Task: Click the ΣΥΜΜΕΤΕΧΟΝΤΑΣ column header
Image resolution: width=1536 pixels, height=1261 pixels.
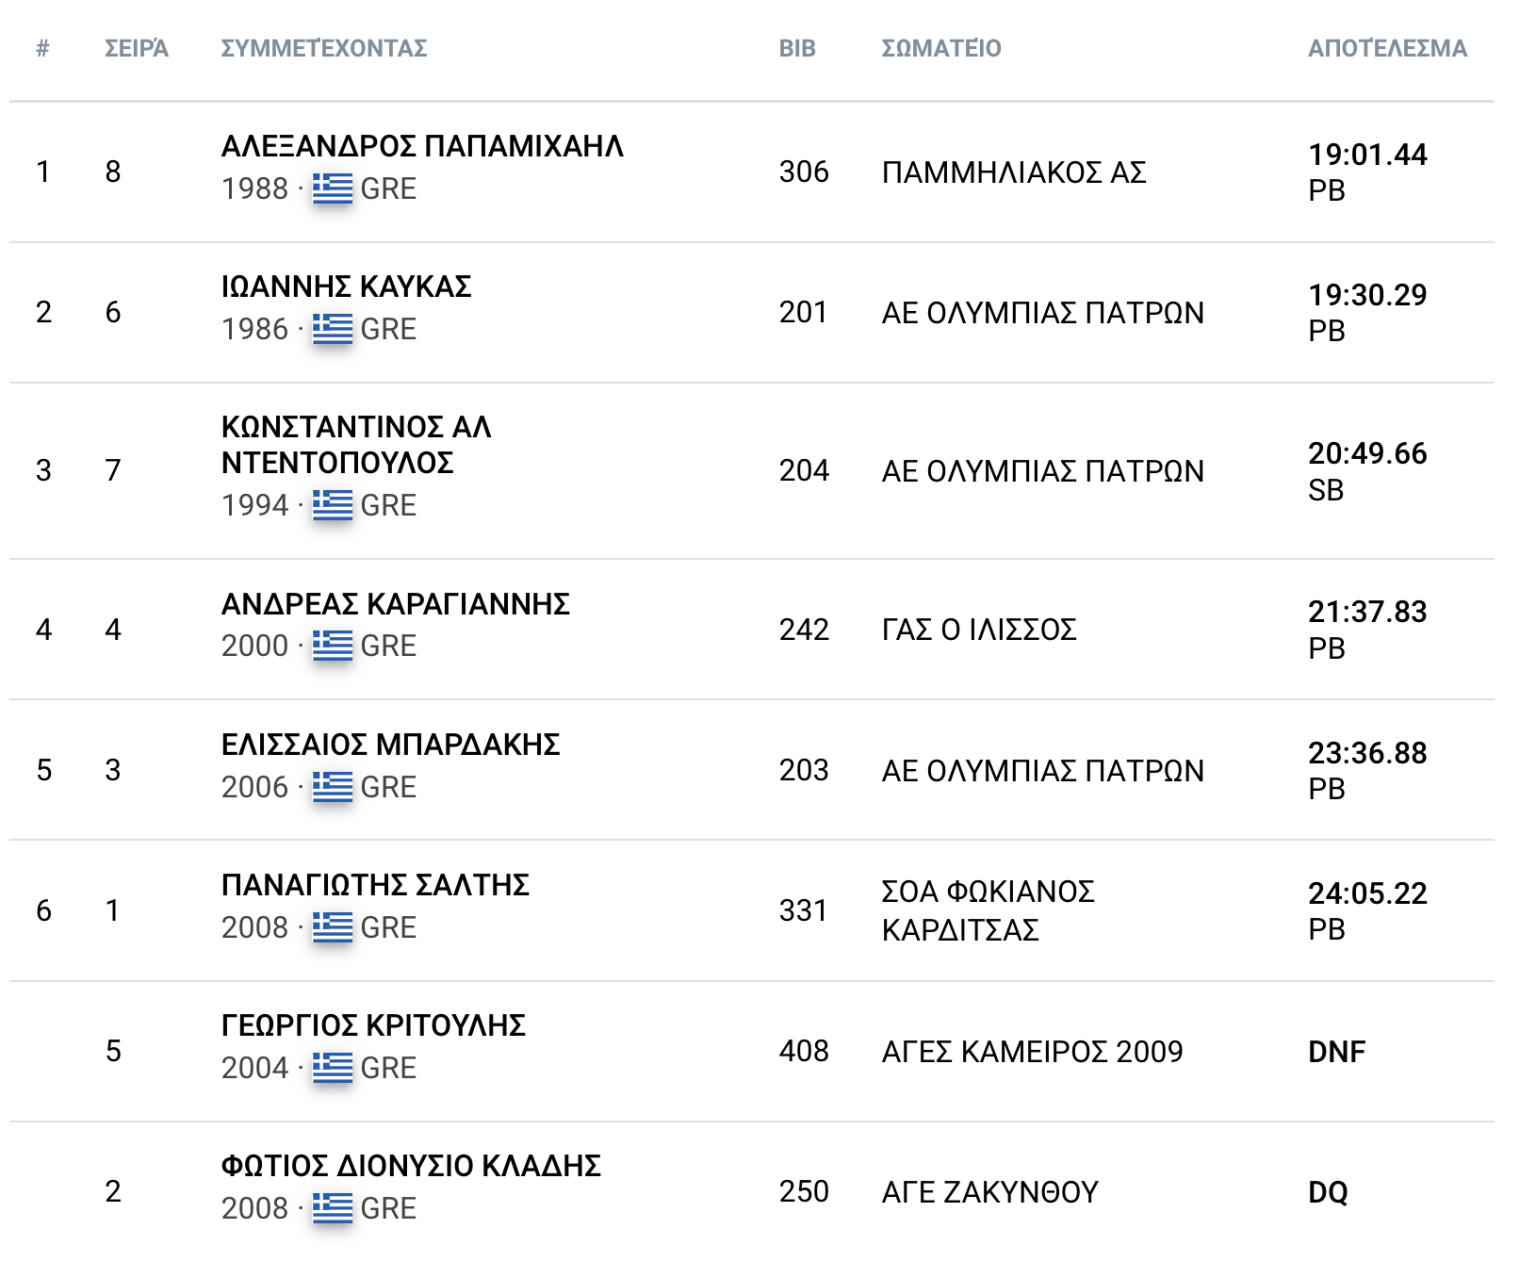Action: (323, 48)
